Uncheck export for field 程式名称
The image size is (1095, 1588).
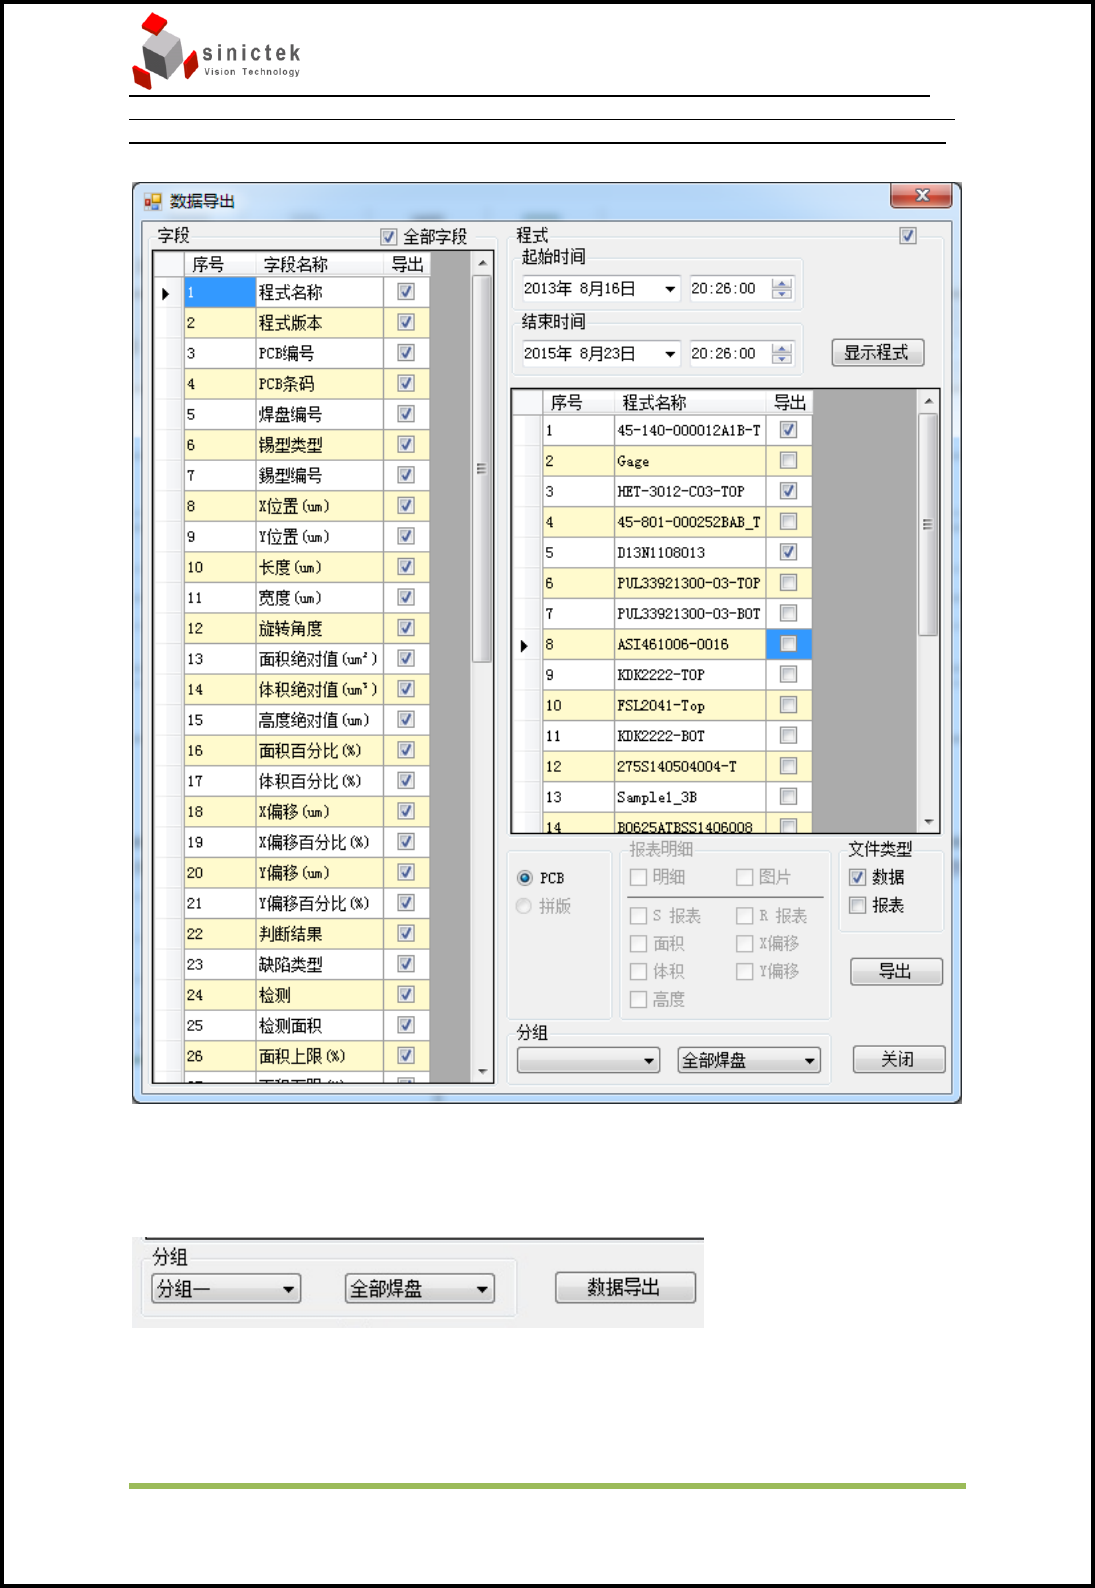406,292
